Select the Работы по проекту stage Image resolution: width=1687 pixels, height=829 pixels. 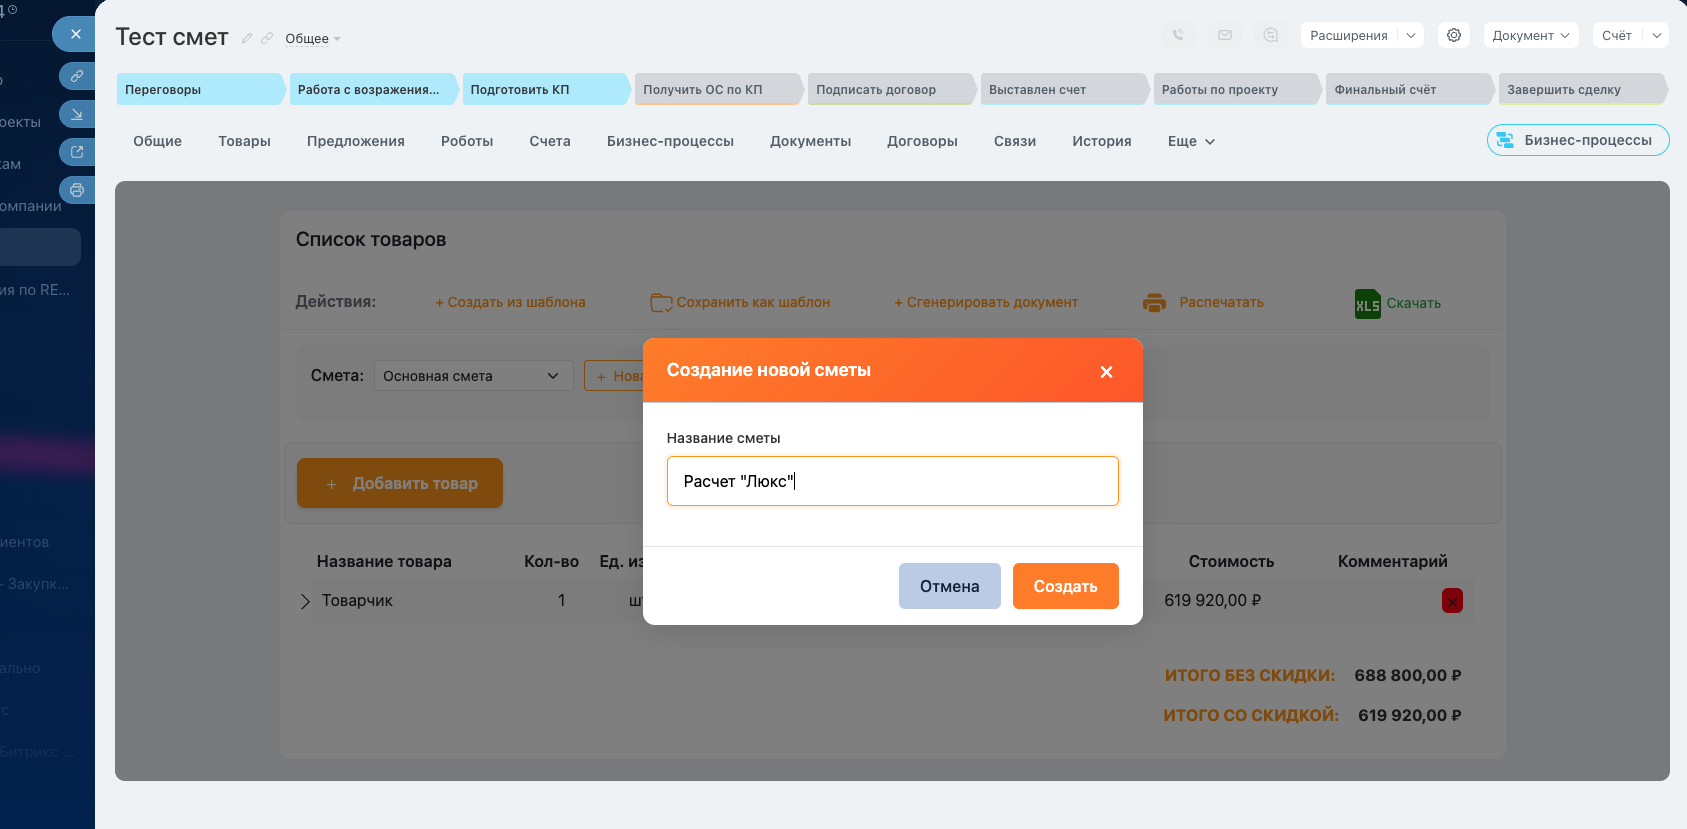[x=1238, y=89]
